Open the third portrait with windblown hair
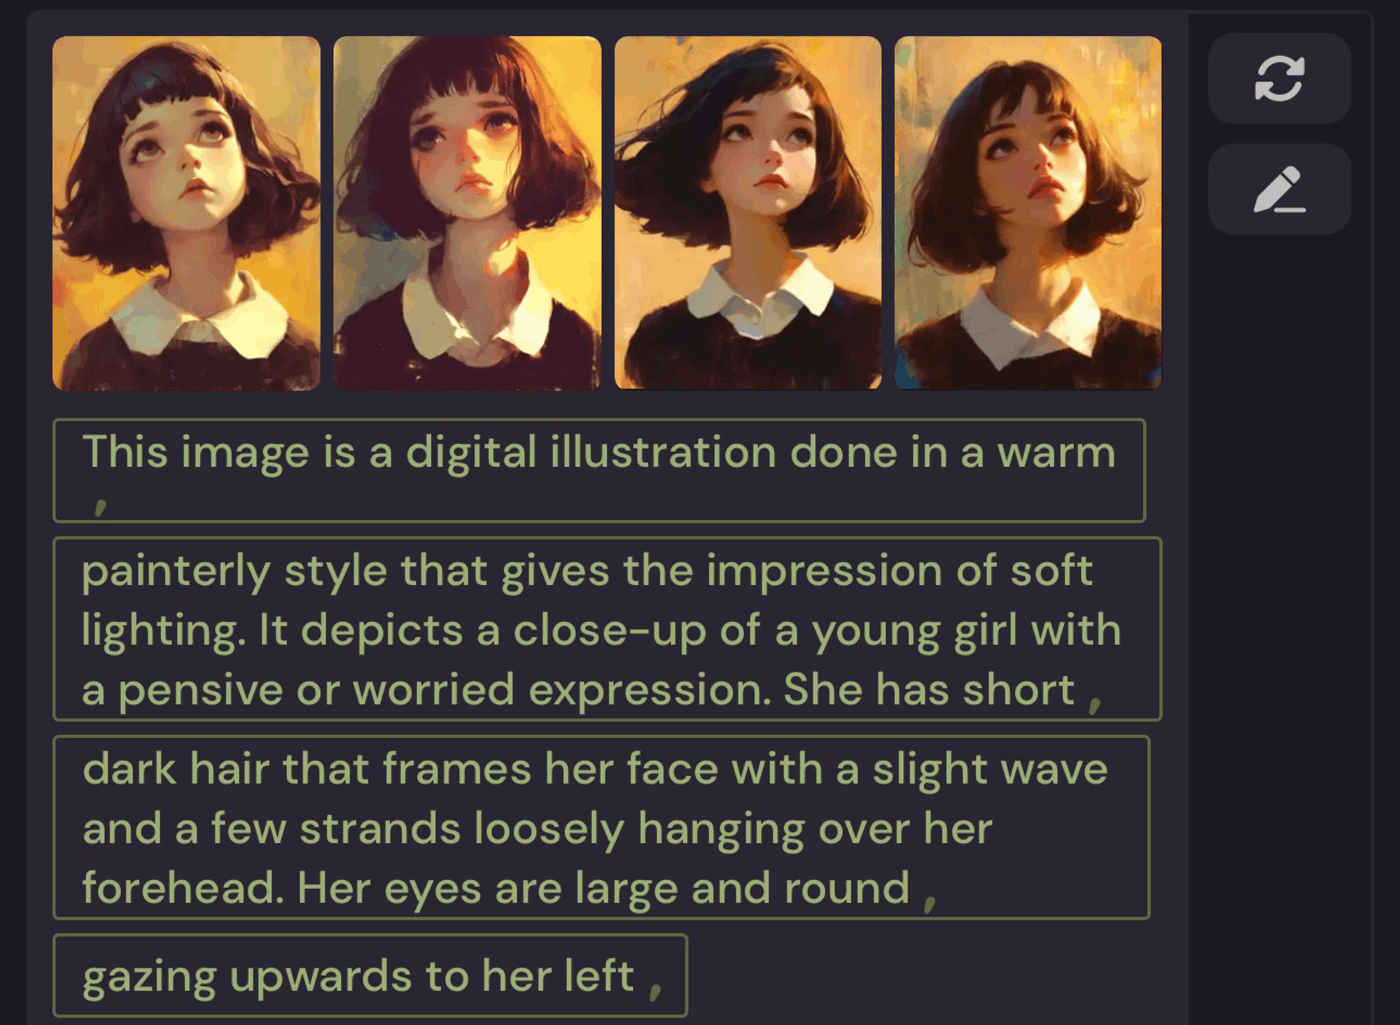 pos(748,213)
